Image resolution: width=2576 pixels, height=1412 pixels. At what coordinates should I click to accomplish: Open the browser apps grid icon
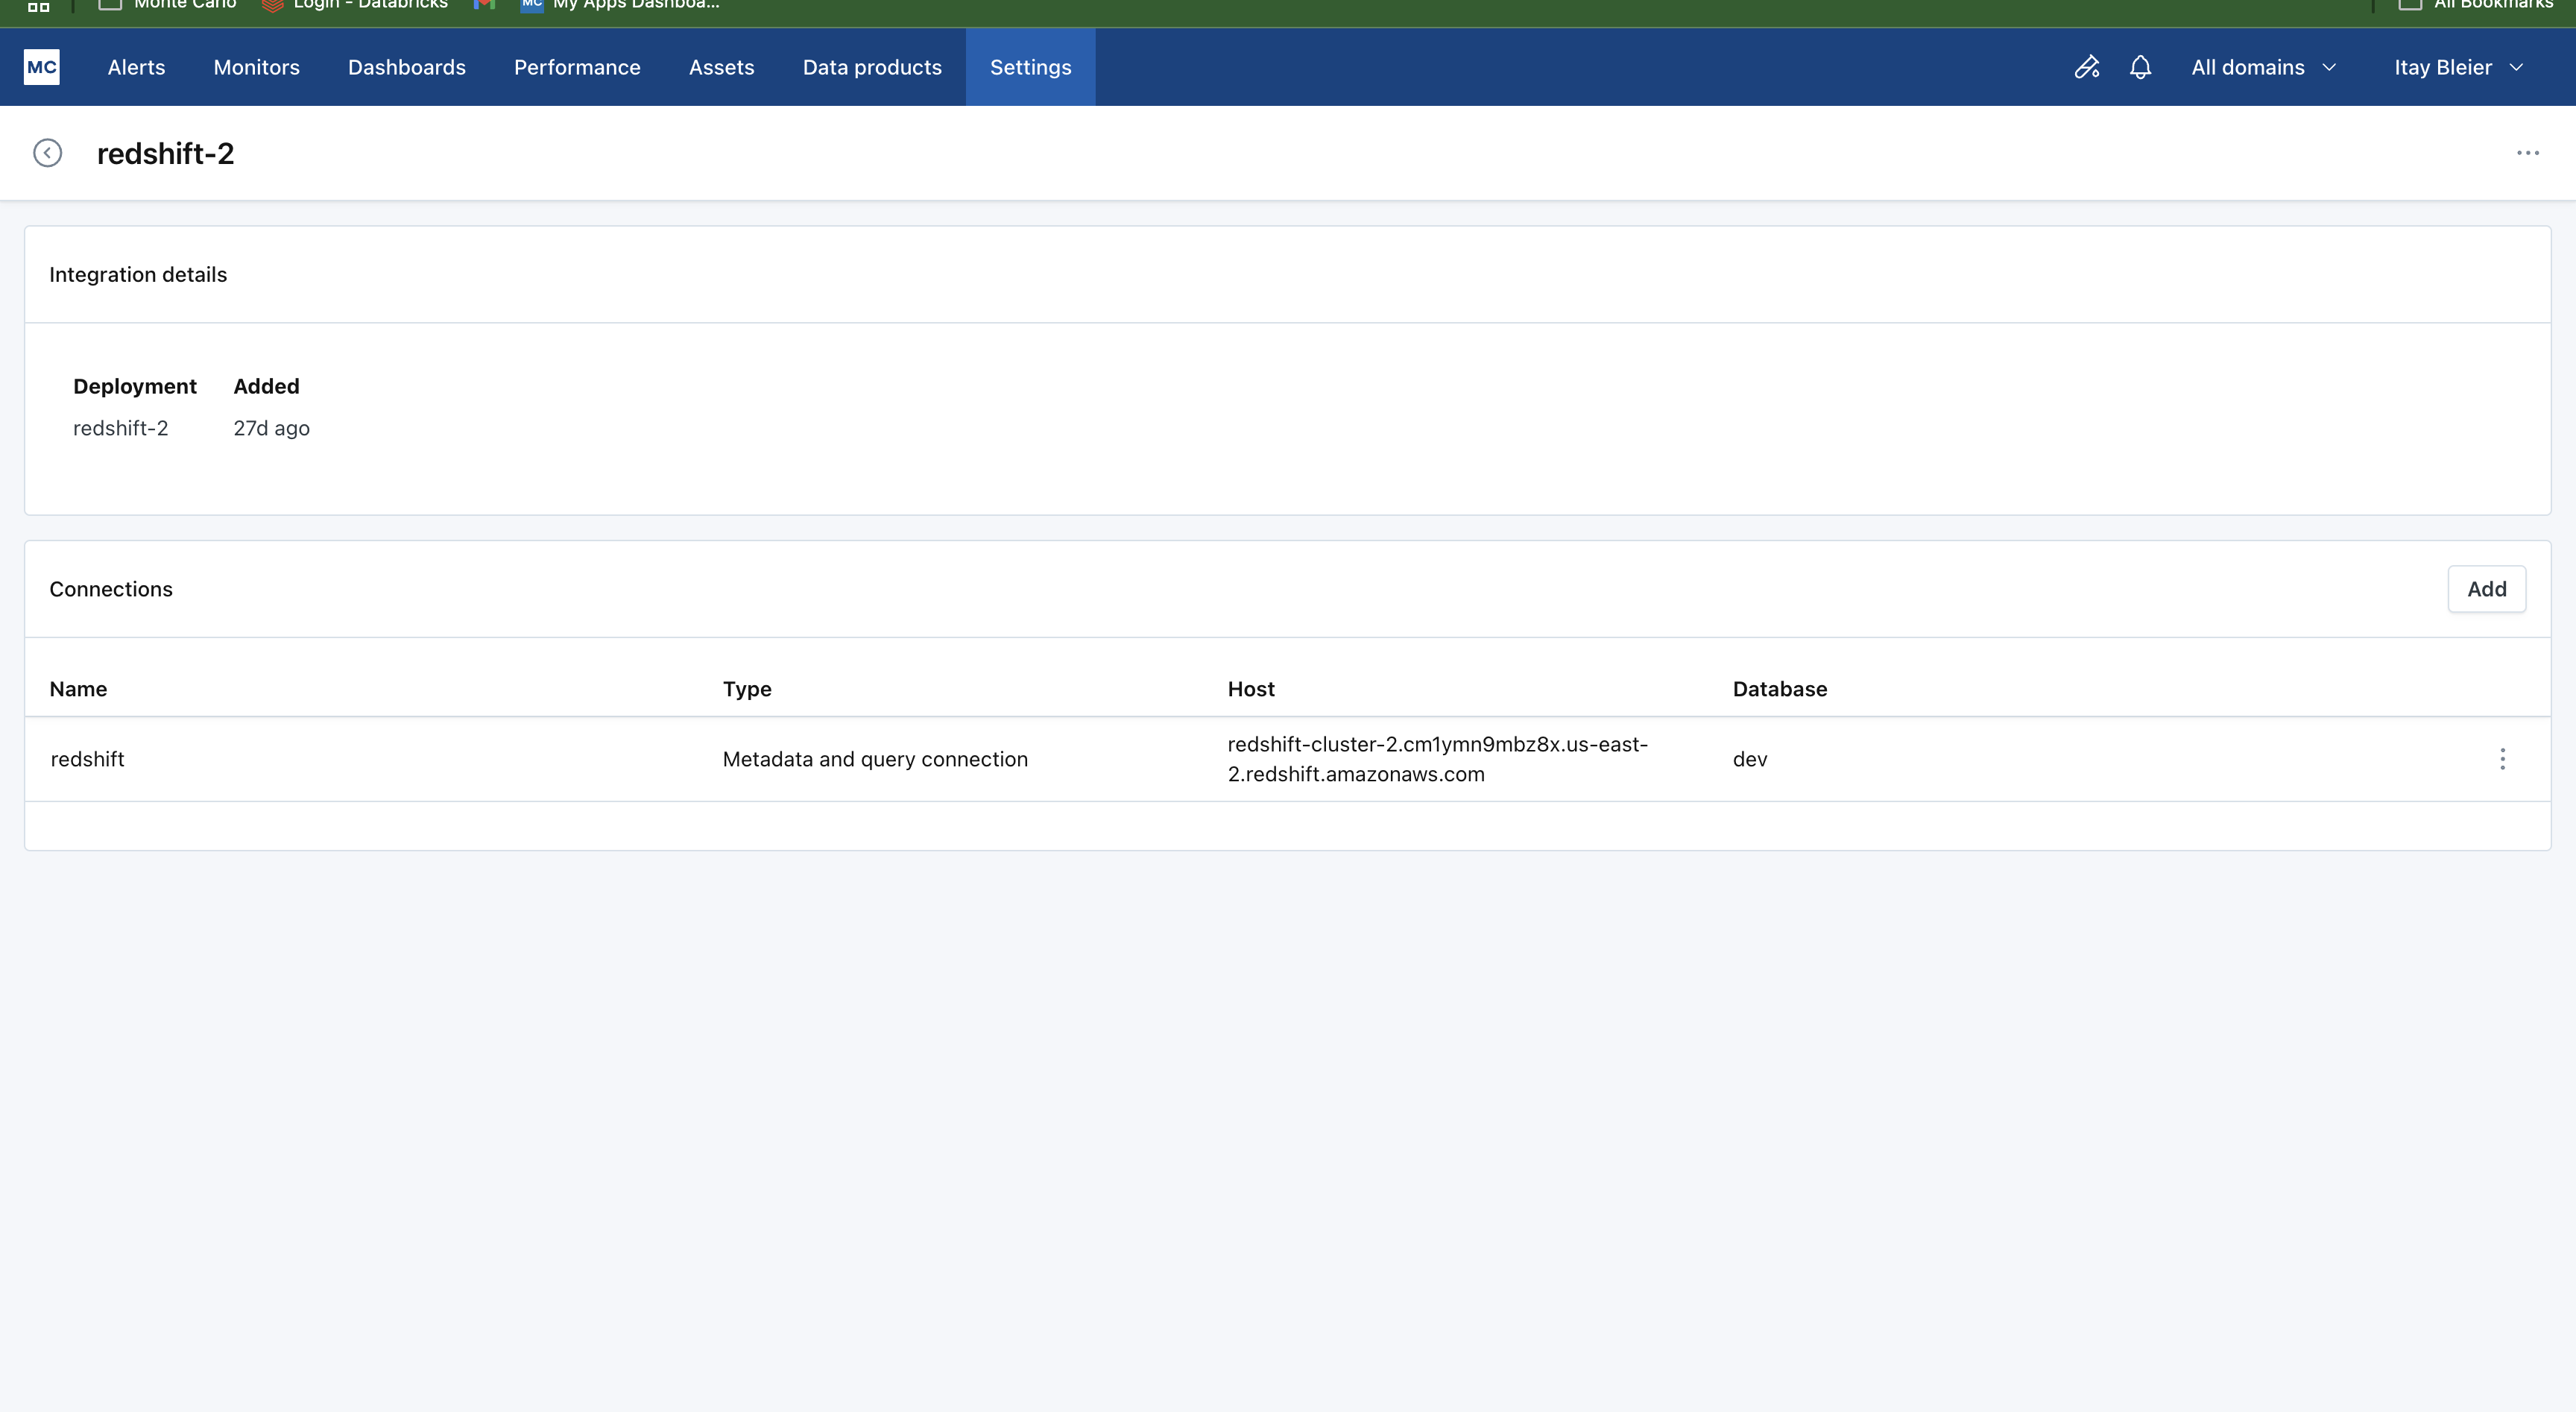(38, 6)
